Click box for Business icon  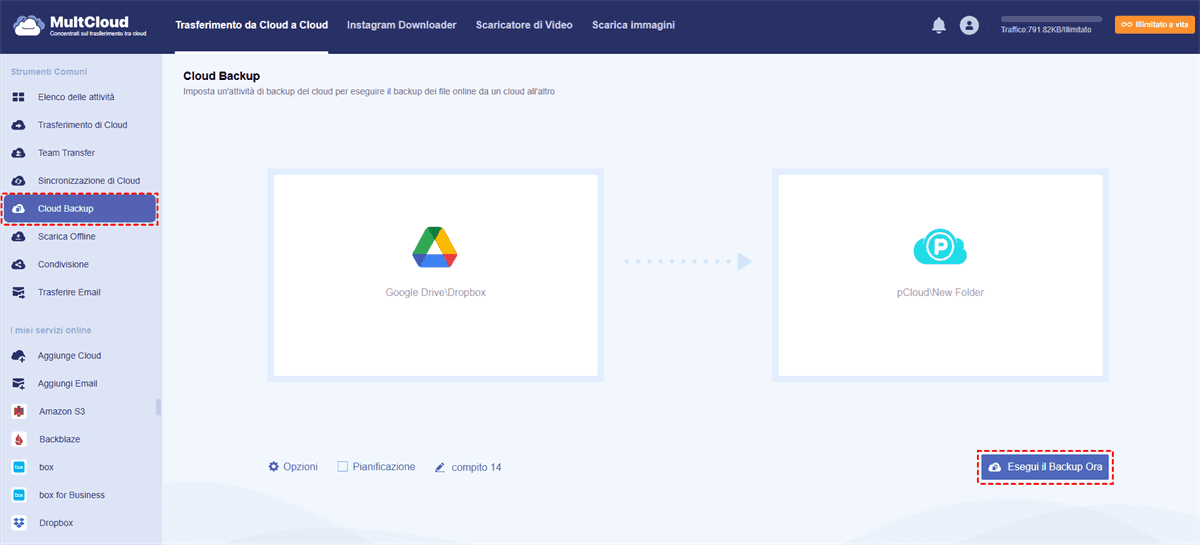tap(18, 495)
